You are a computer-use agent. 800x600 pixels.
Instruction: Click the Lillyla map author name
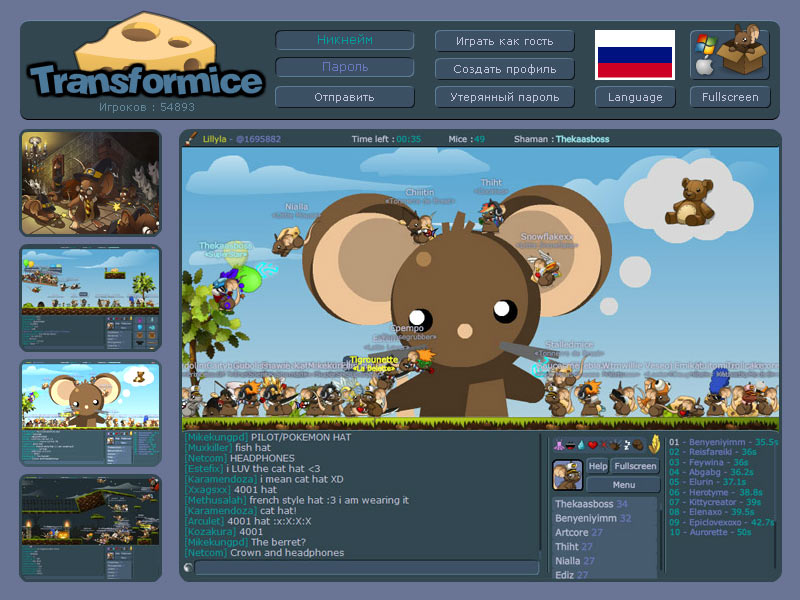coord(214,139)
